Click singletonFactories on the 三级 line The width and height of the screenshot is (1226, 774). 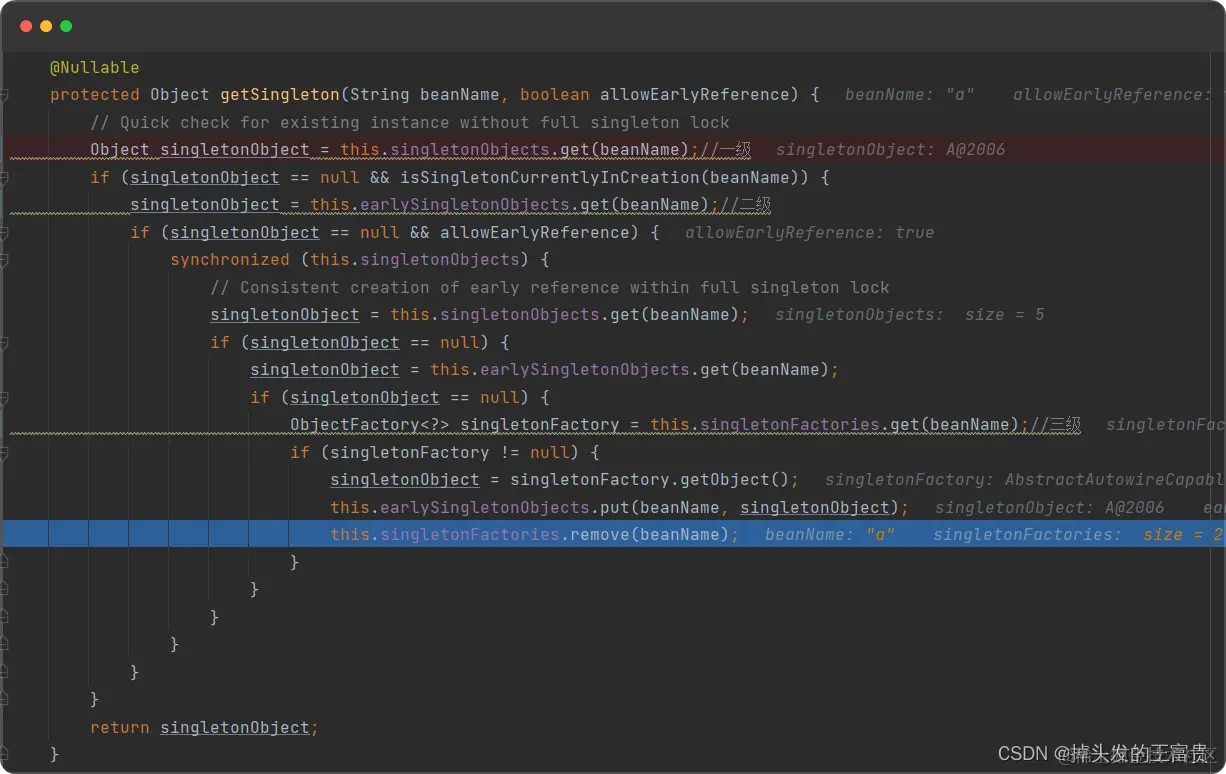pyautogui.click(x=790, y=425)
